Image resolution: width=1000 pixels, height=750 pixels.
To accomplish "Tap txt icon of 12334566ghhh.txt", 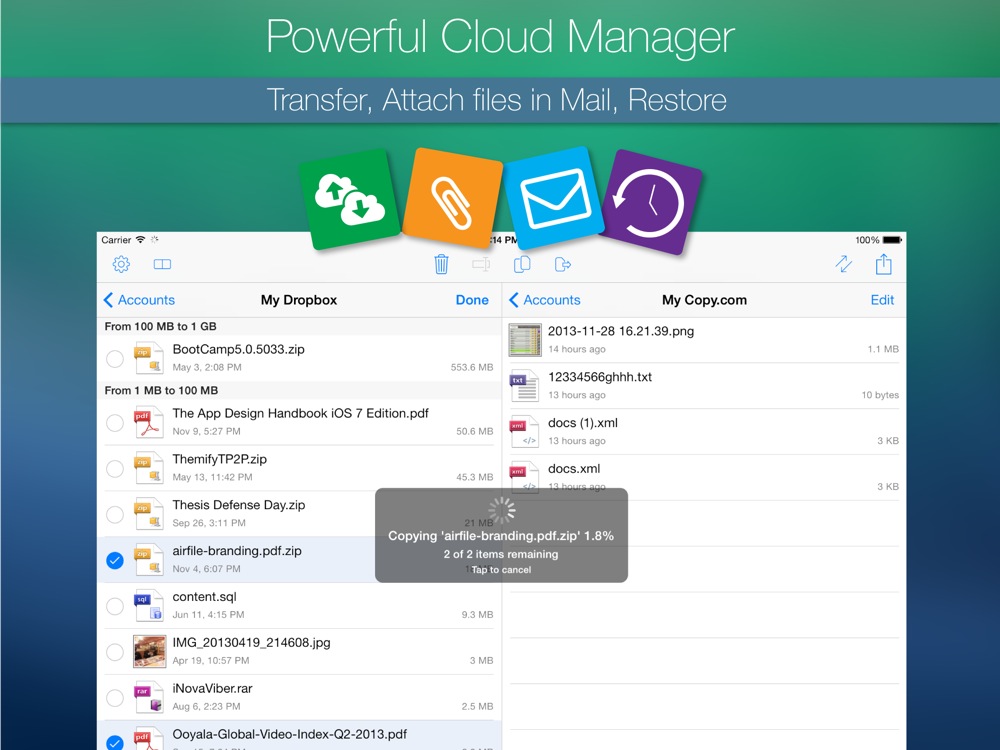I will pos(524,386).
